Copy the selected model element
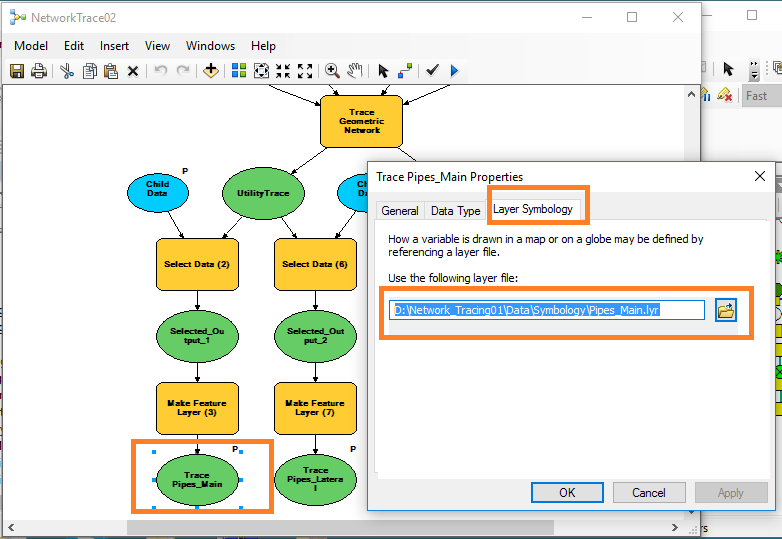The width and height of the screenshot is (782, 539). pos(90,71)
